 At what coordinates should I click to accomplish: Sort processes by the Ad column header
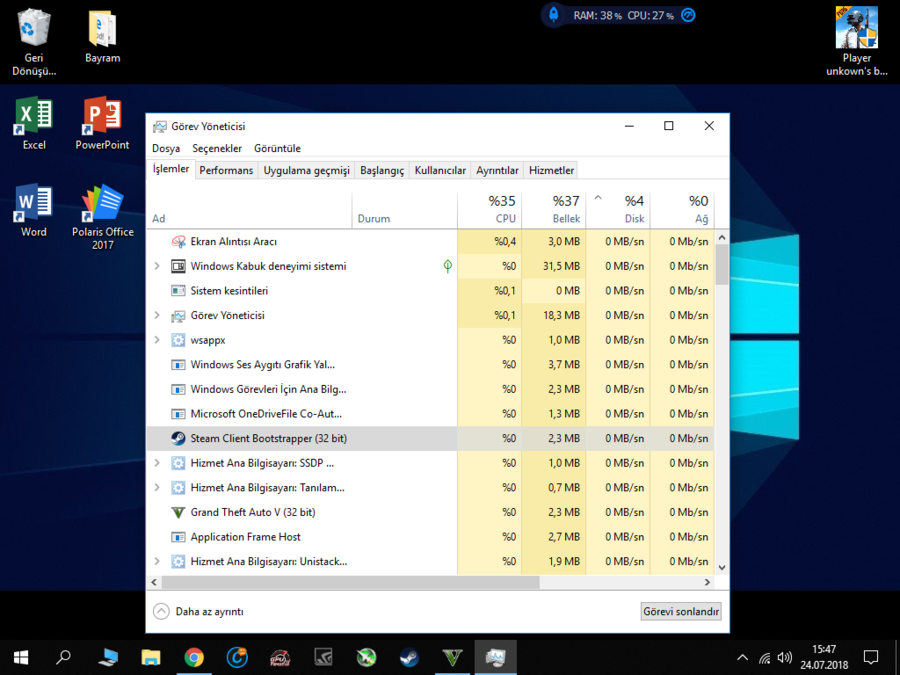pos(249,210)
